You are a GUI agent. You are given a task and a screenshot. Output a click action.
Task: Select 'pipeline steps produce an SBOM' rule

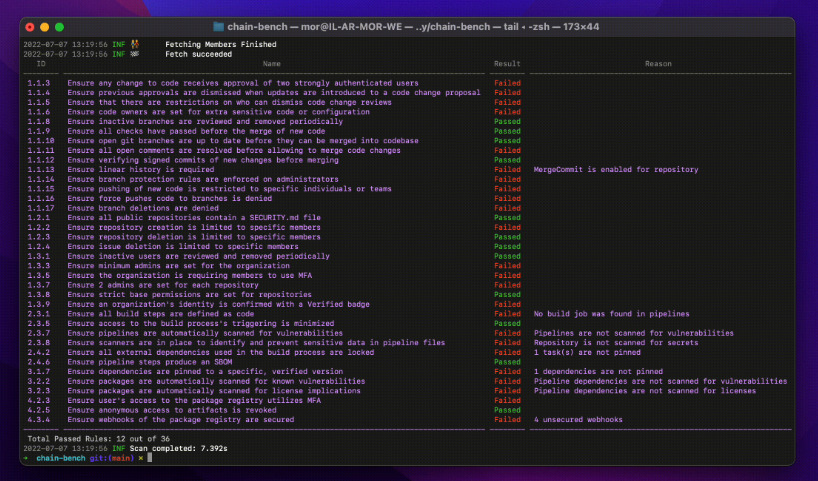pyautogui.click(x=165, y=362)
